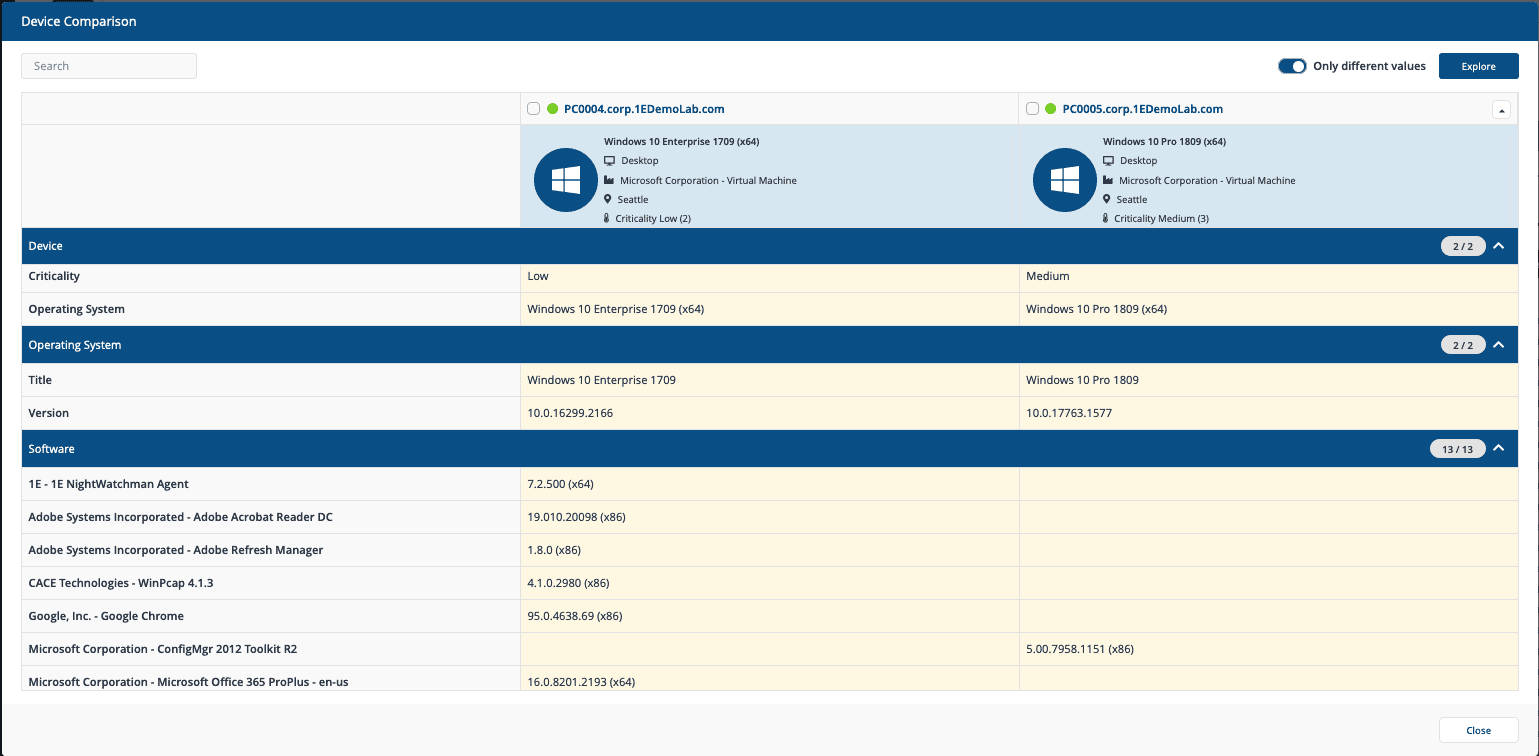Viewport: 1539px width, 756px height.
Task: Select the Microsoft Office 365 ProPlus row
Action: click(x=770, y=679)
